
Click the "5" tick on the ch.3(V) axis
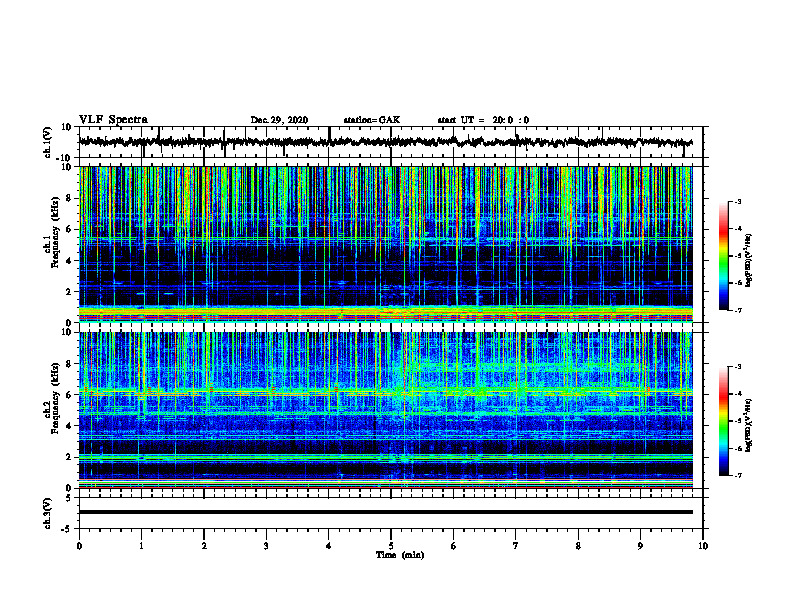tap(69, 498)
